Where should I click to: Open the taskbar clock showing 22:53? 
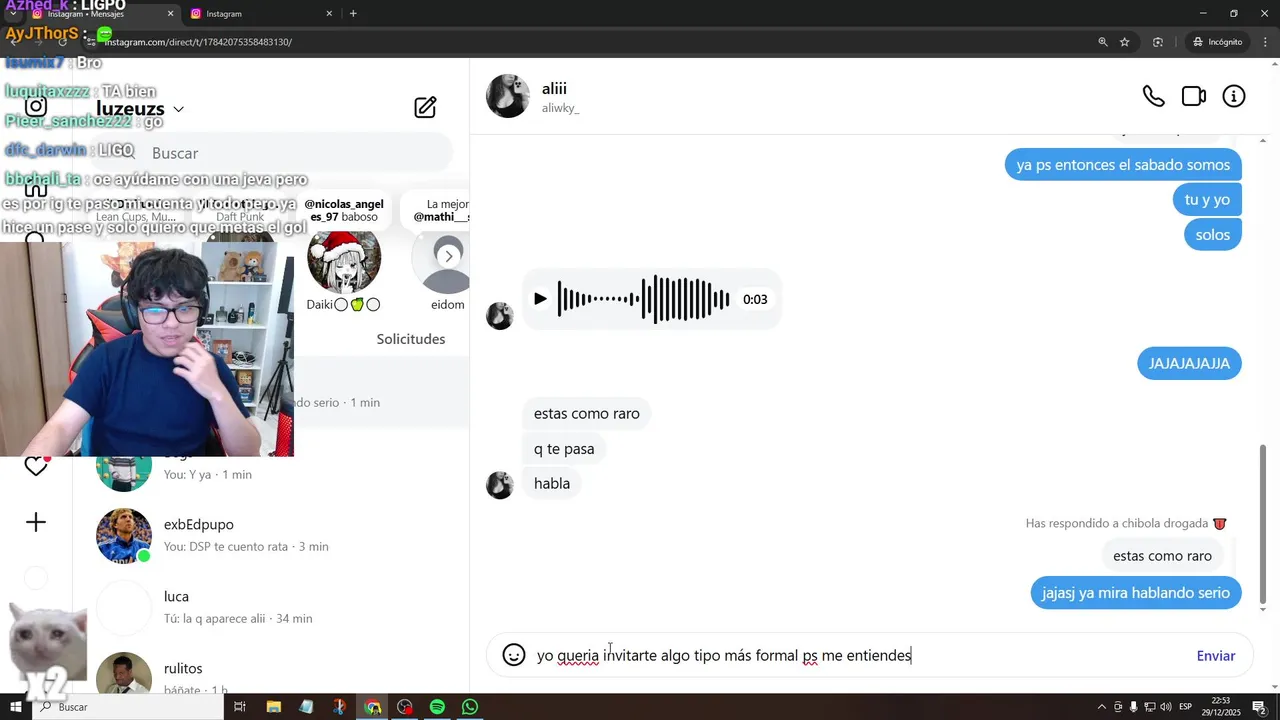pyautogui.click(x=1221, y=707)
